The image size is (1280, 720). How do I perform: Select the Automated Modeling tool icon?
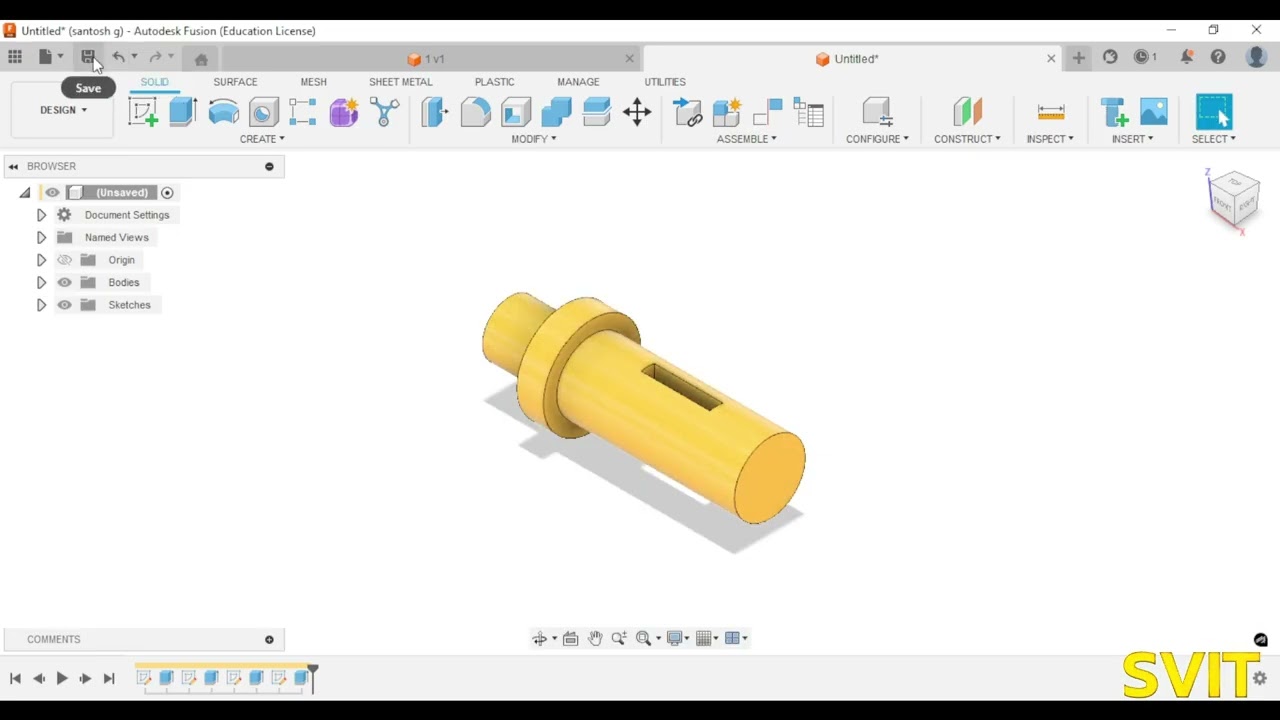(x=384, y=112)
